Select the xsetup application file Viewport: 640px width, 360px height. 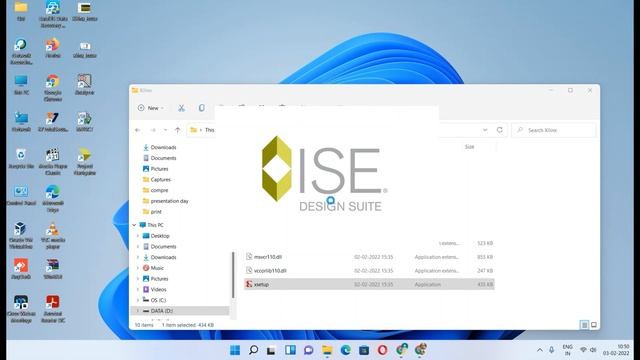click(x=369, y=284)
